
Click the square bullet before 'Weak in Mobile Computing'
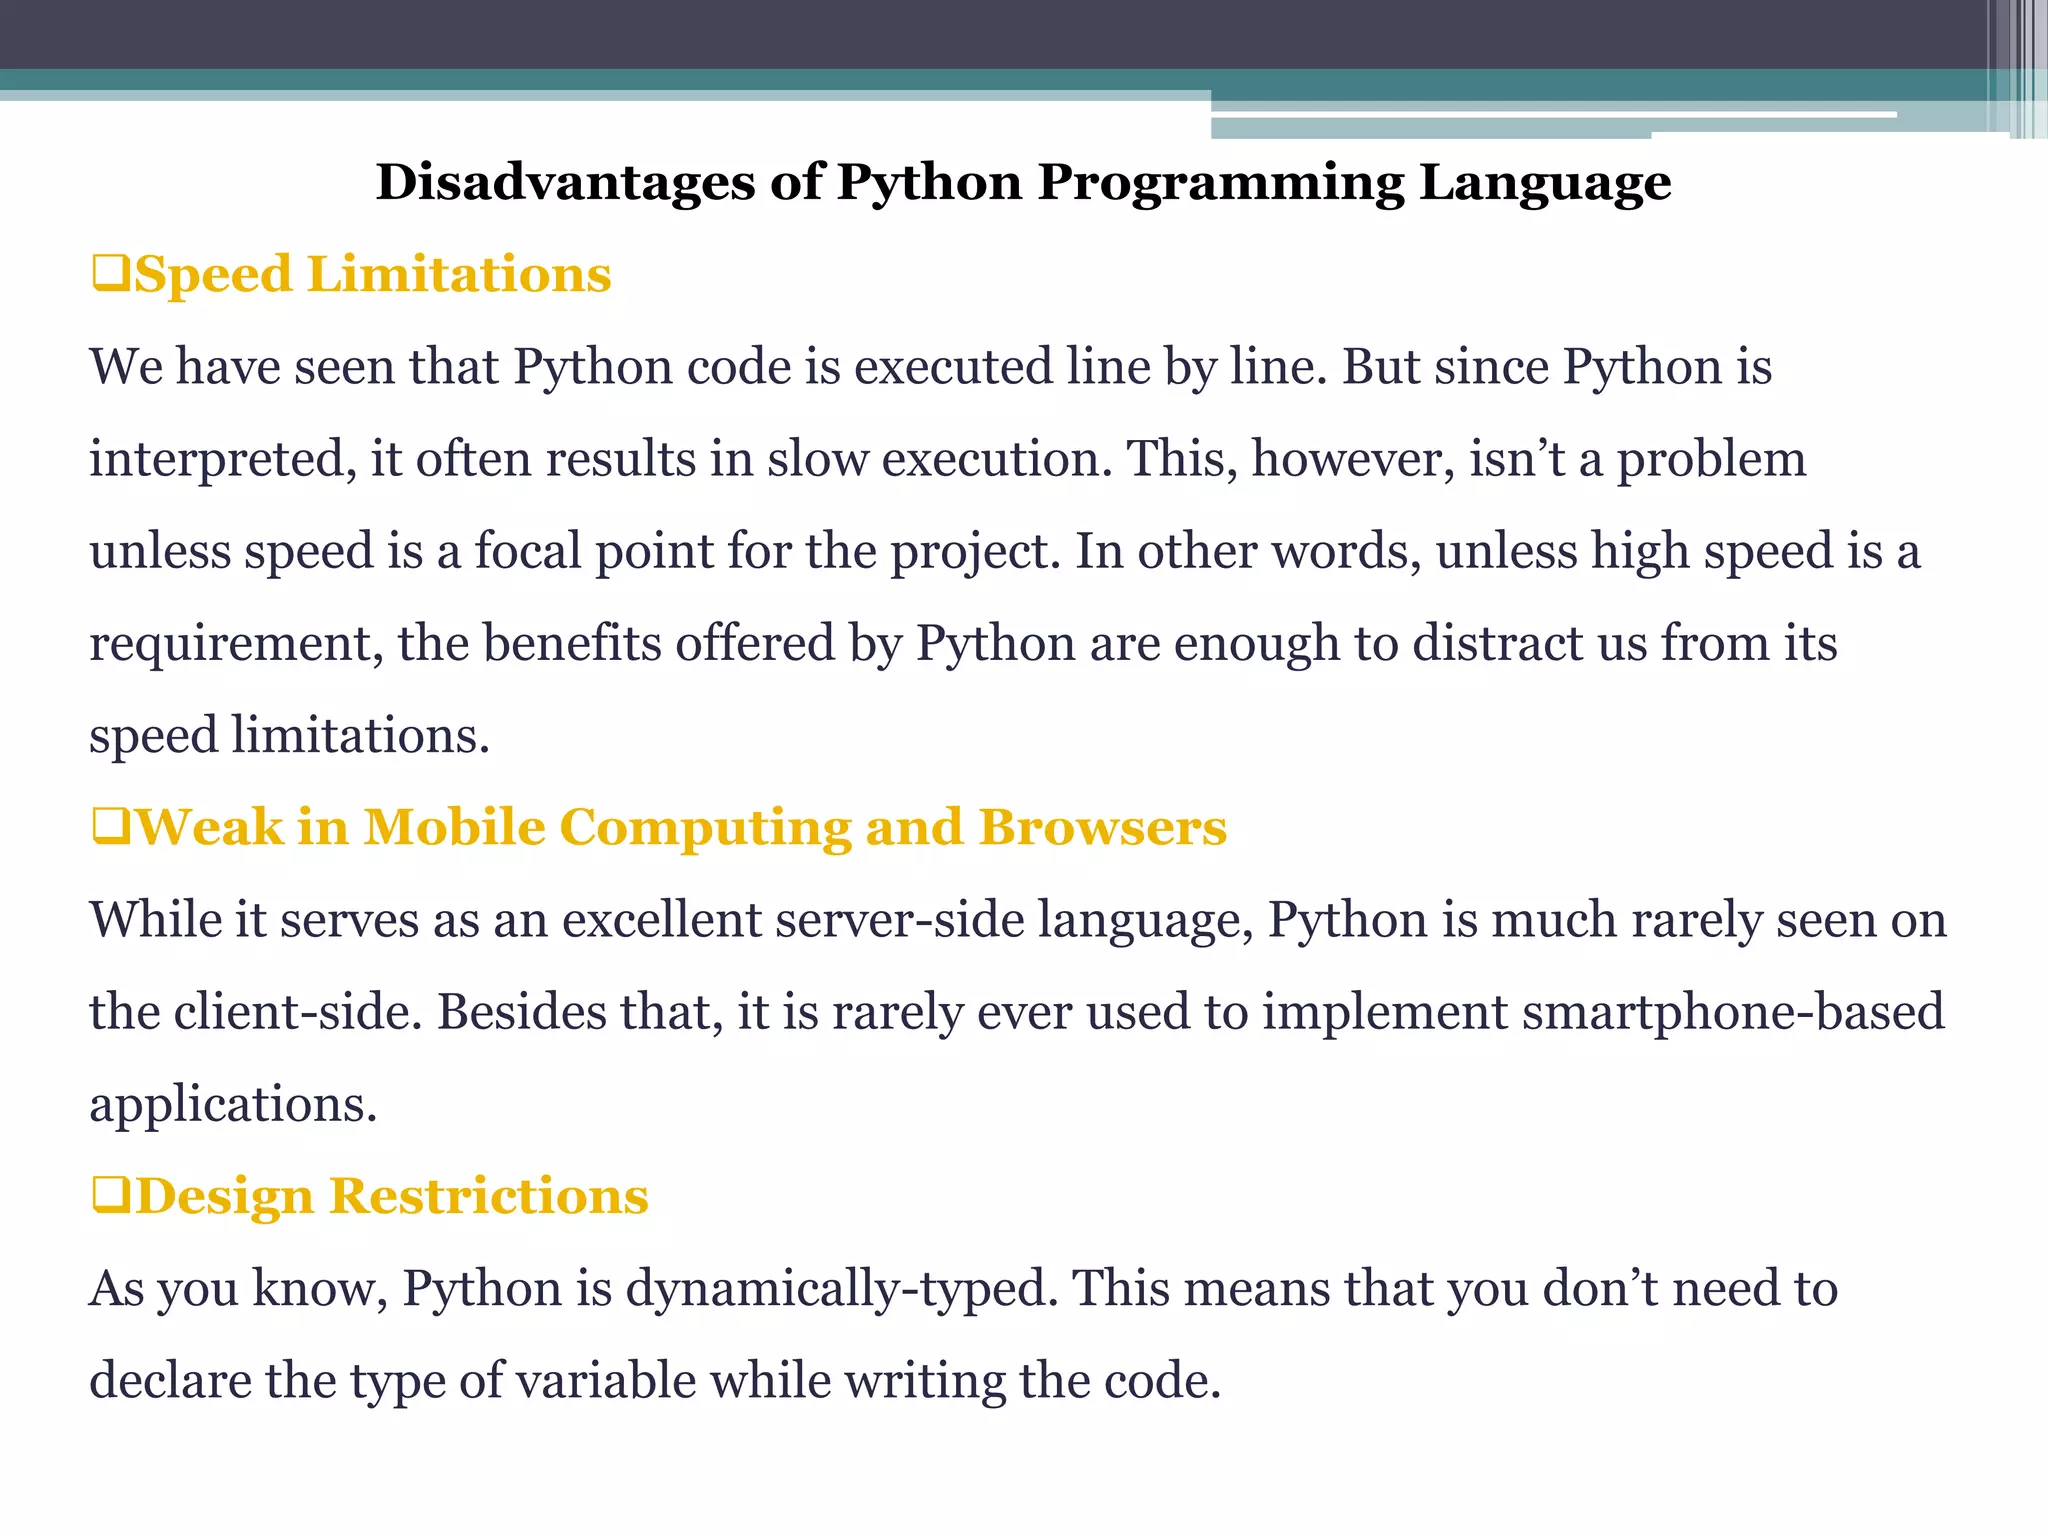pyautogui.click(x=110, y=827)
